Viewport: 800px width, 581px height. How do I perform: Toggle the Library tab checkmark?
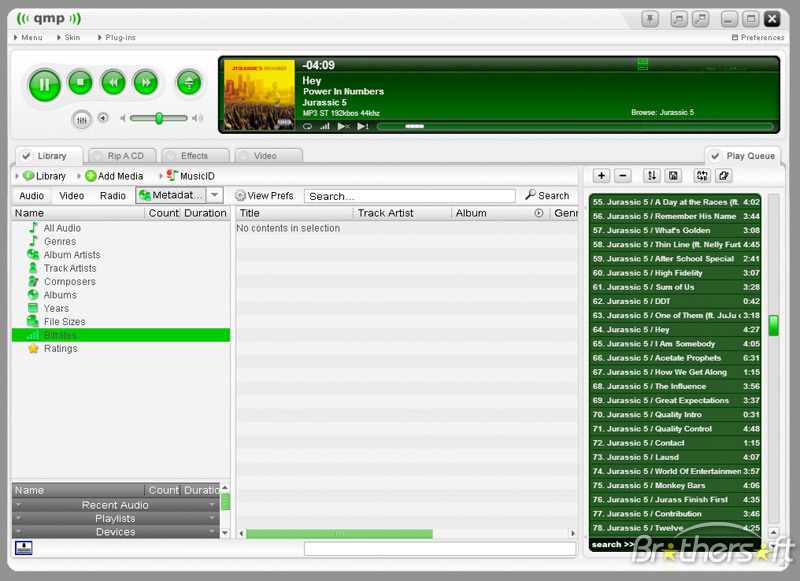click(27, 156)
